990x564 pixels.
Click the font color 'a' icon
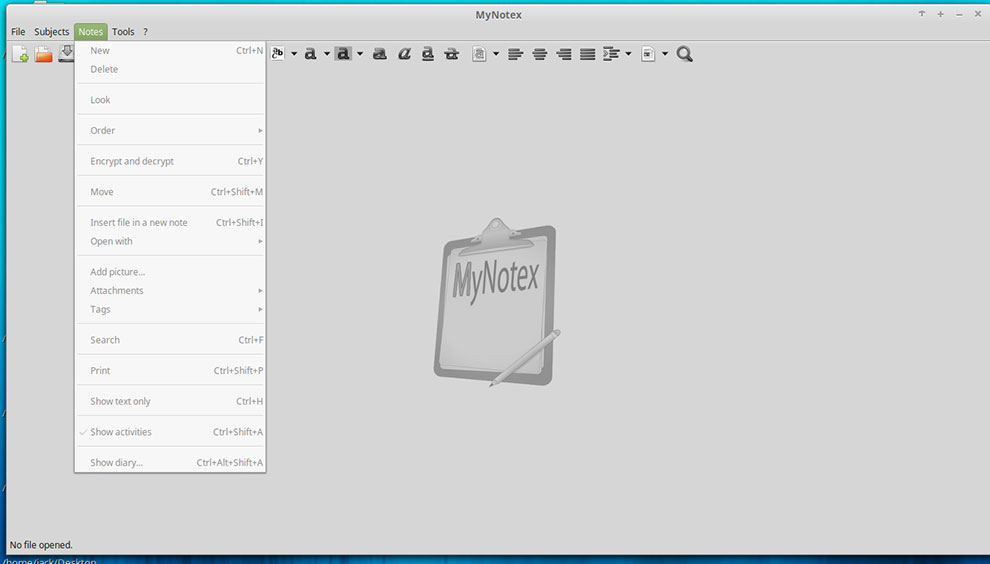(x=310, y=54)
